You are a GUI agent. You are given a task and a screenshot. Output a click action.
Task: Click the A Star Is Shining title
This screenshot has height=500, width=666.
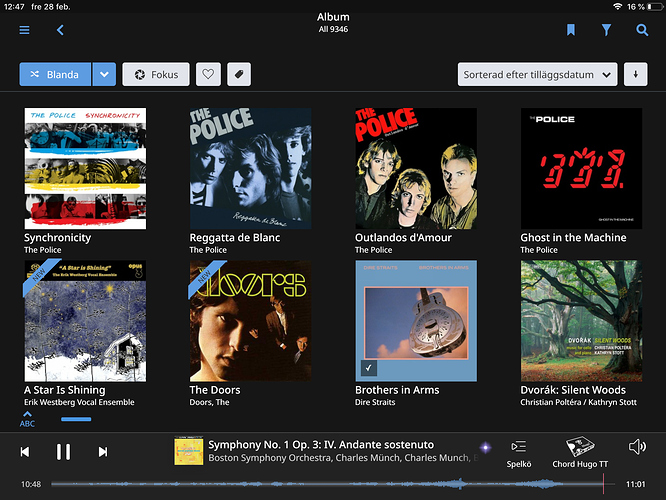pos(65,390)
